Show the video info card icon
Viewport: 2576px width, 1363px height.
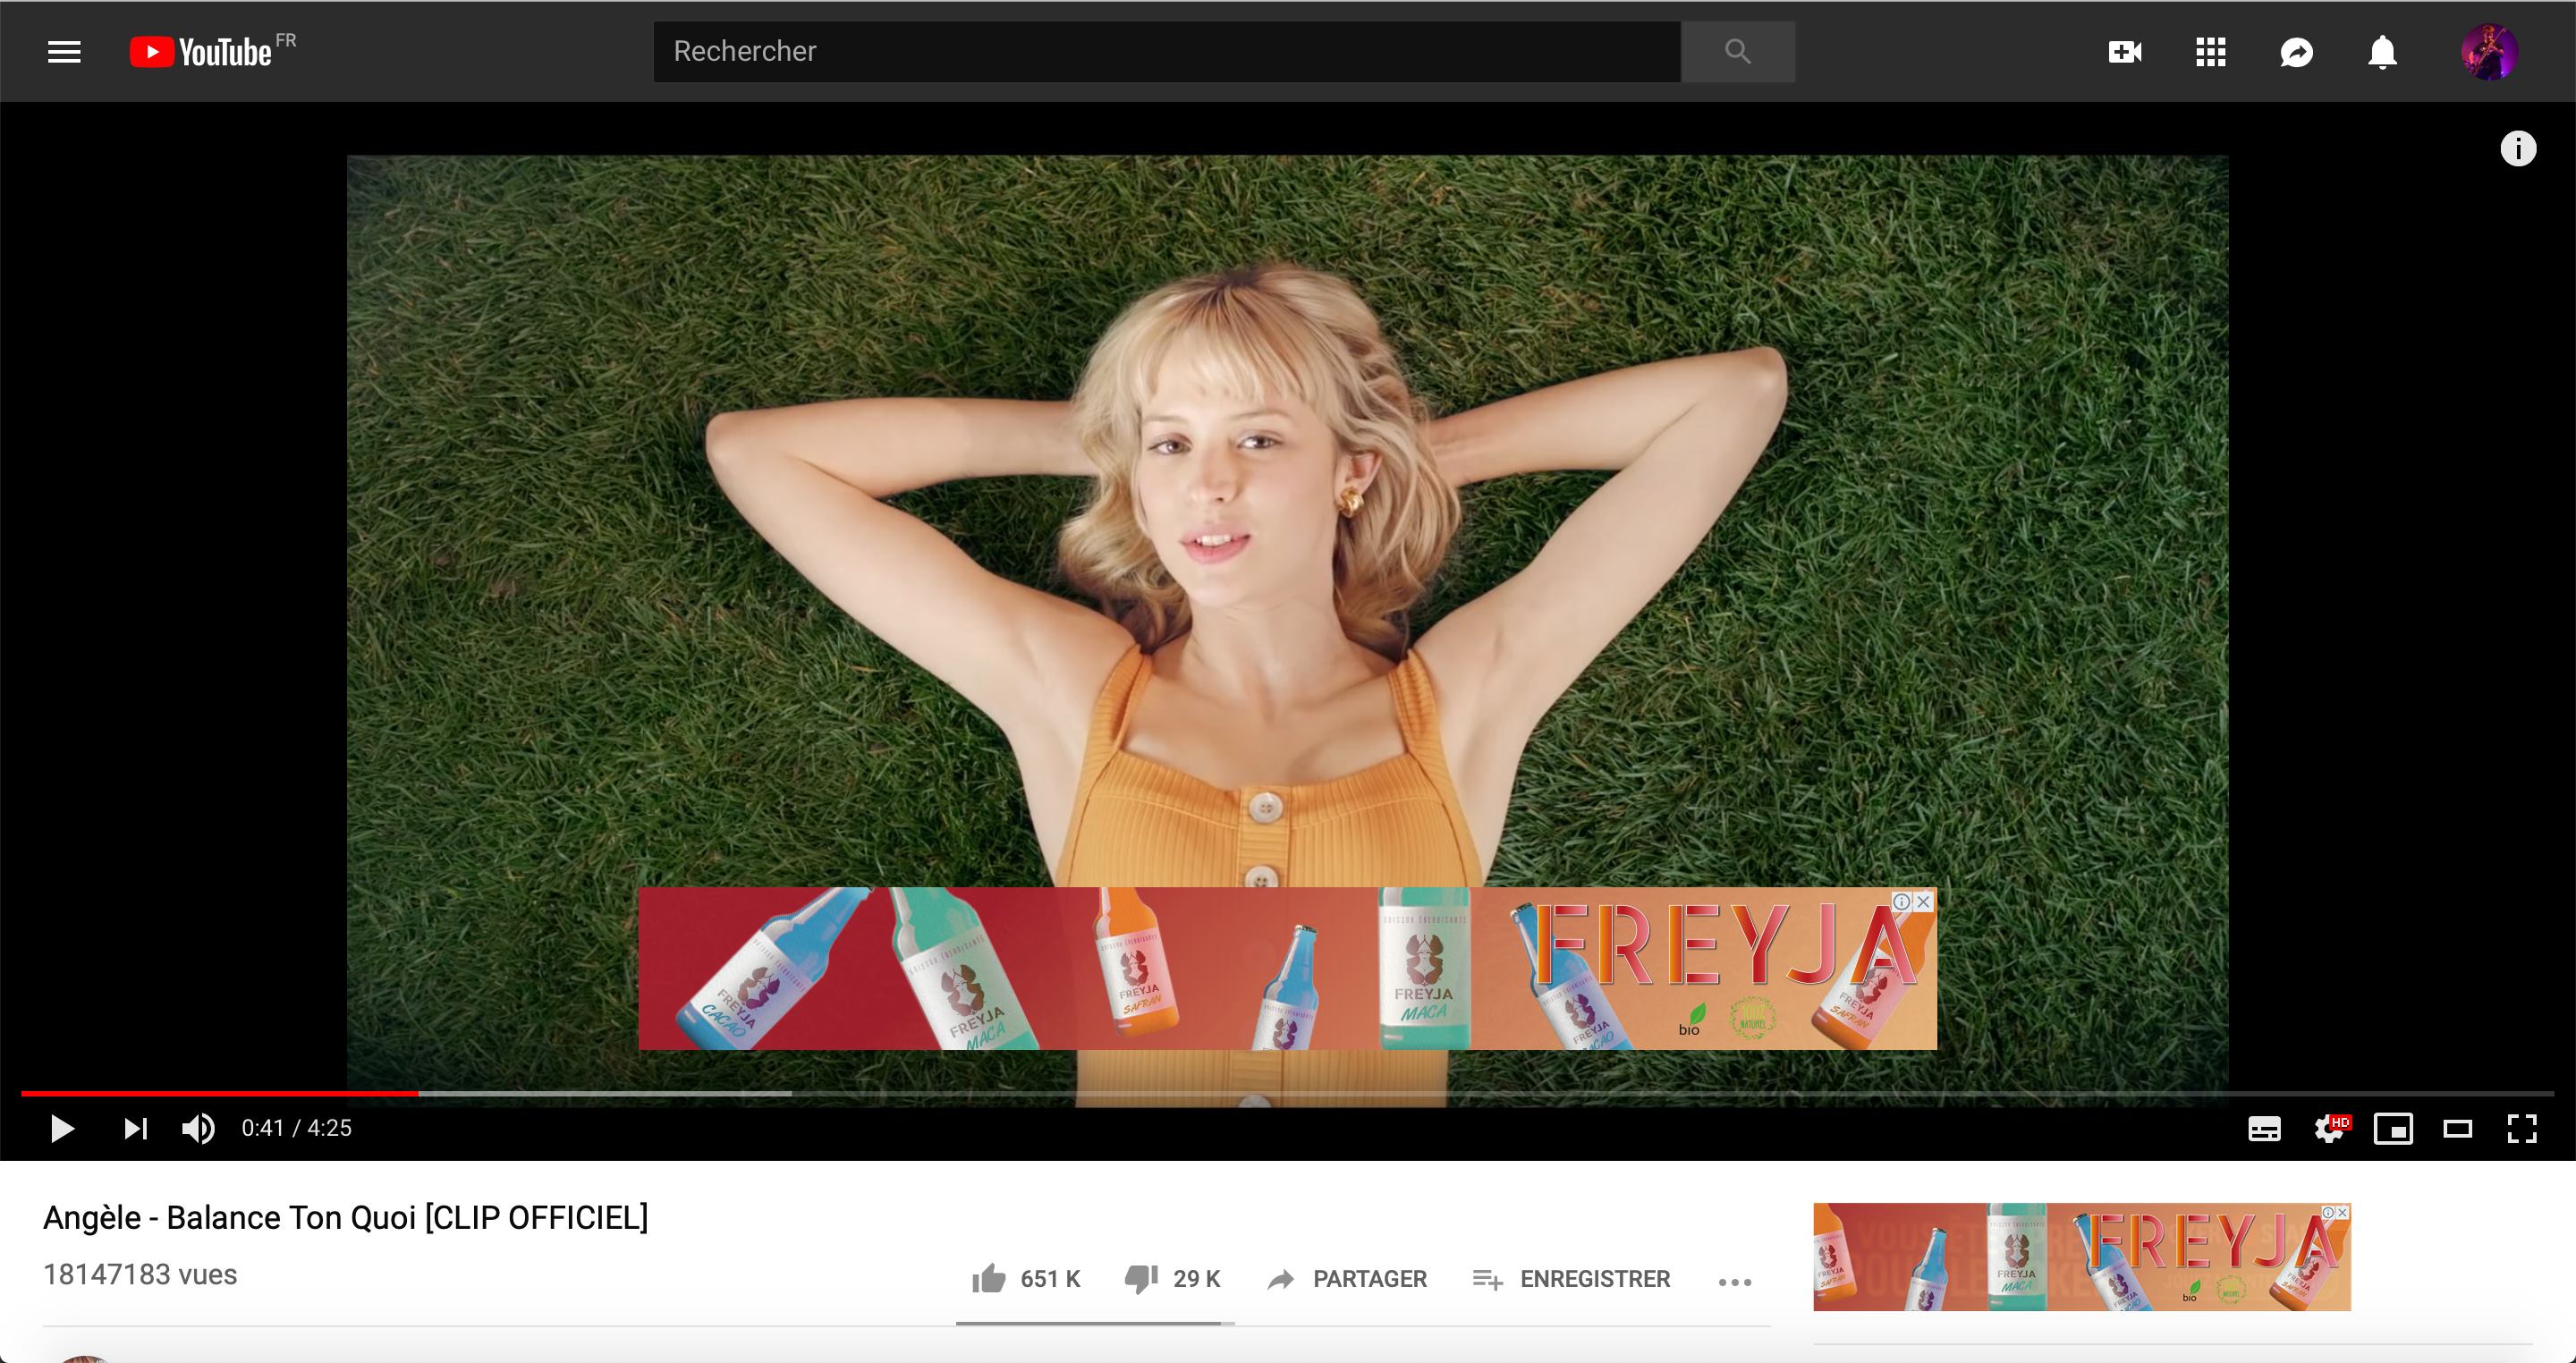pyautogui.click(x=2518, y=149)
